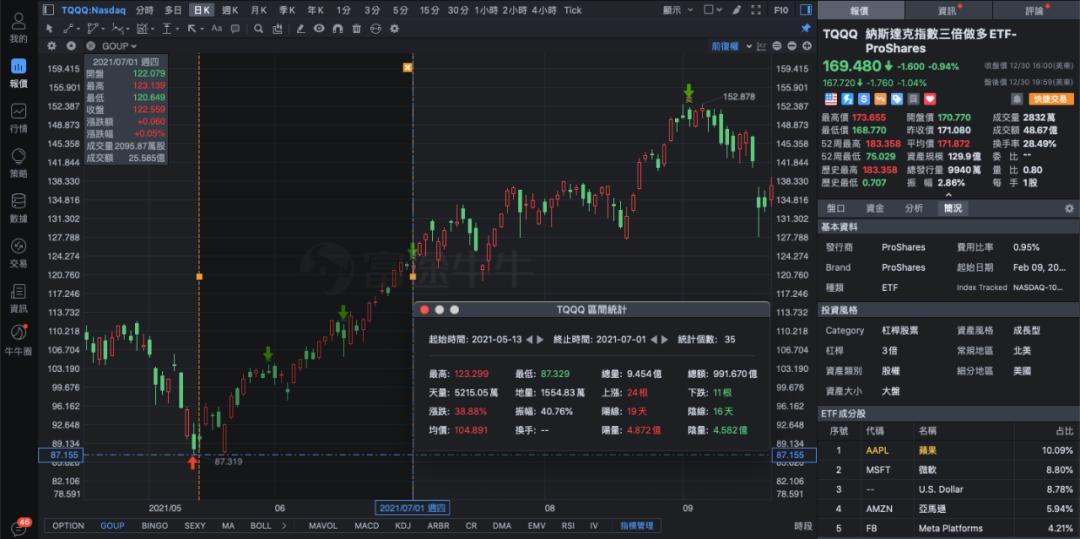The image size is (1080, 539).
Task: Click the 2021/07/01 date marker on time axis
Action: tap(412, 509)
